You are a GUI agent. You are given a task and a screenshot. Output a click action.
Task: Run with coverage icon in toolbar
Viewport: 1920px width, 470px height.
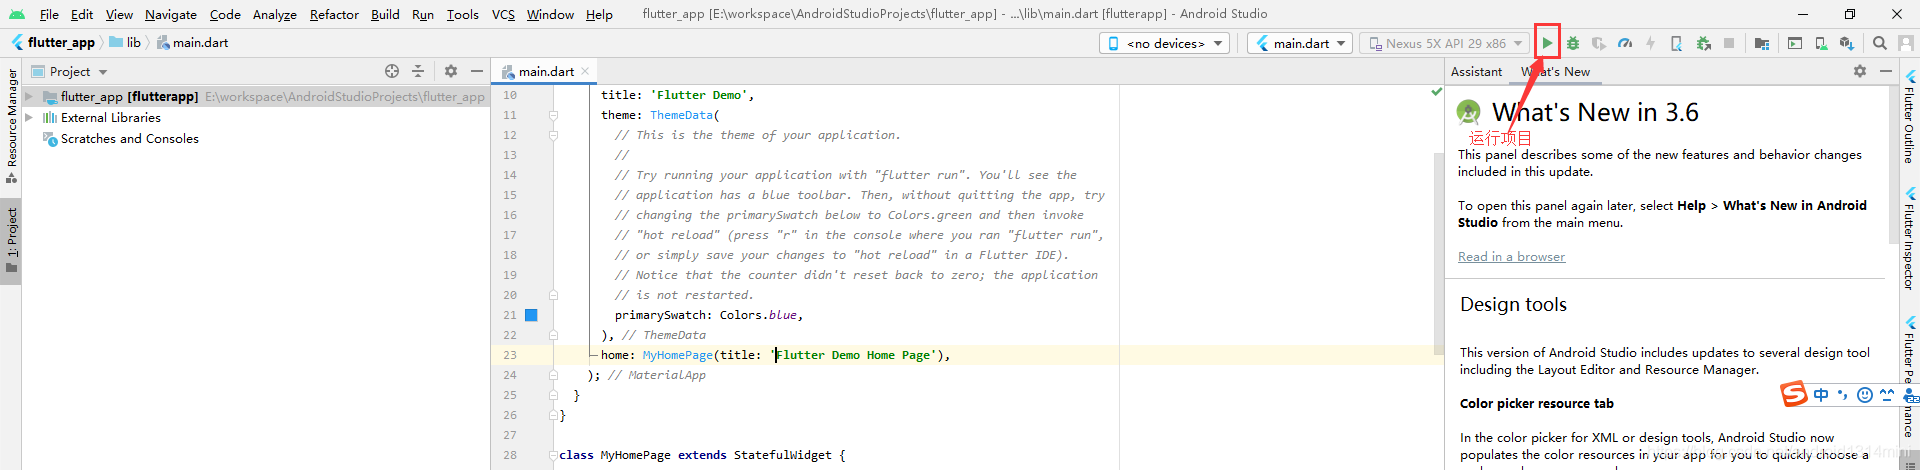pyautogui.click(x=1599, y=43)
